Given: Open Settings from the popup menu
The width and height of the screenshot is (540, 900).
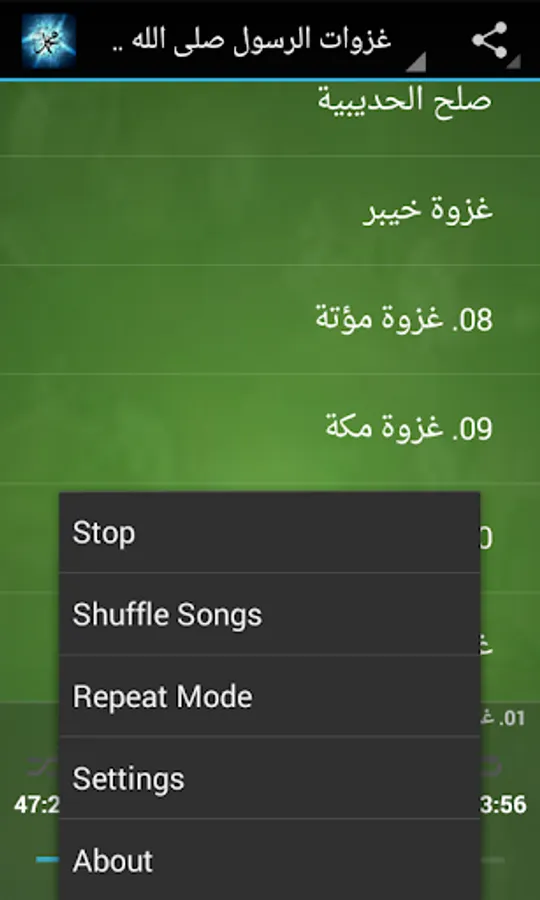Looking at the screenshot, I should pyautogui.click(x=269, y=778).
